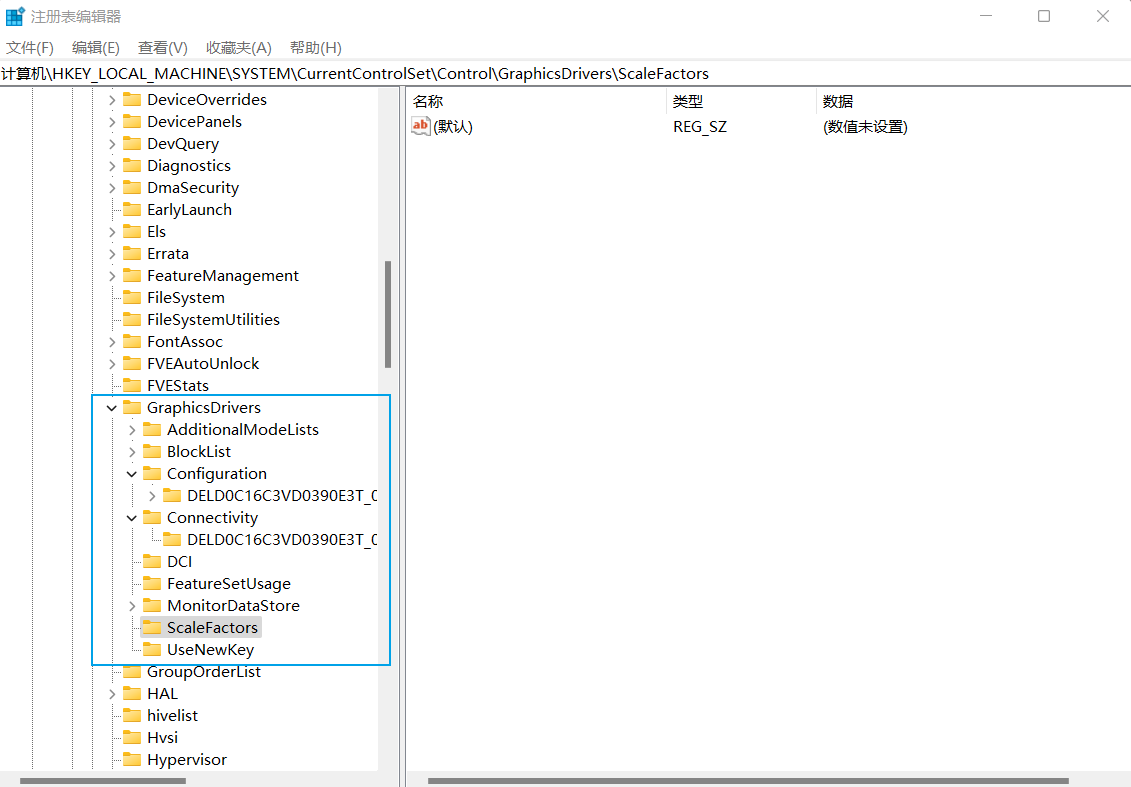1131x787 pixels.
Task: Click the UseNewKey folder icon
Action: coord(152,650)
